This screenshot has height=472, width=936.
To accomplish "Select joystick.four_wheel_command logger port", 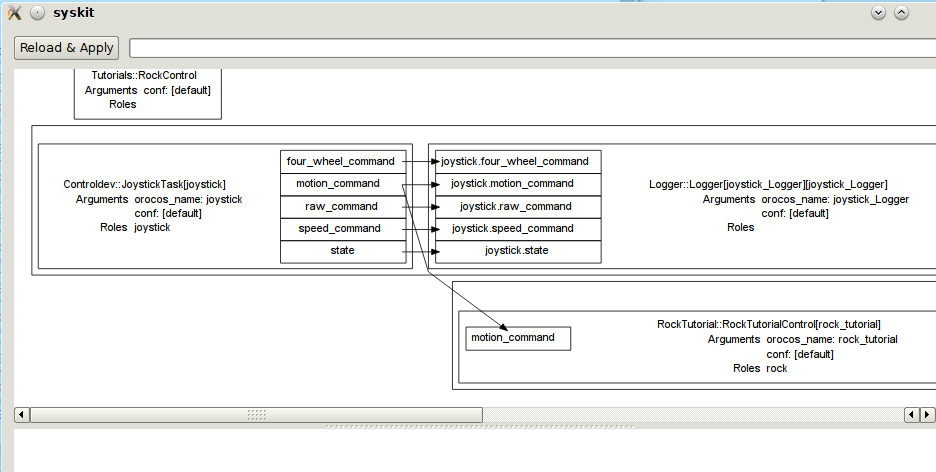I will click(x=518, y=162).
